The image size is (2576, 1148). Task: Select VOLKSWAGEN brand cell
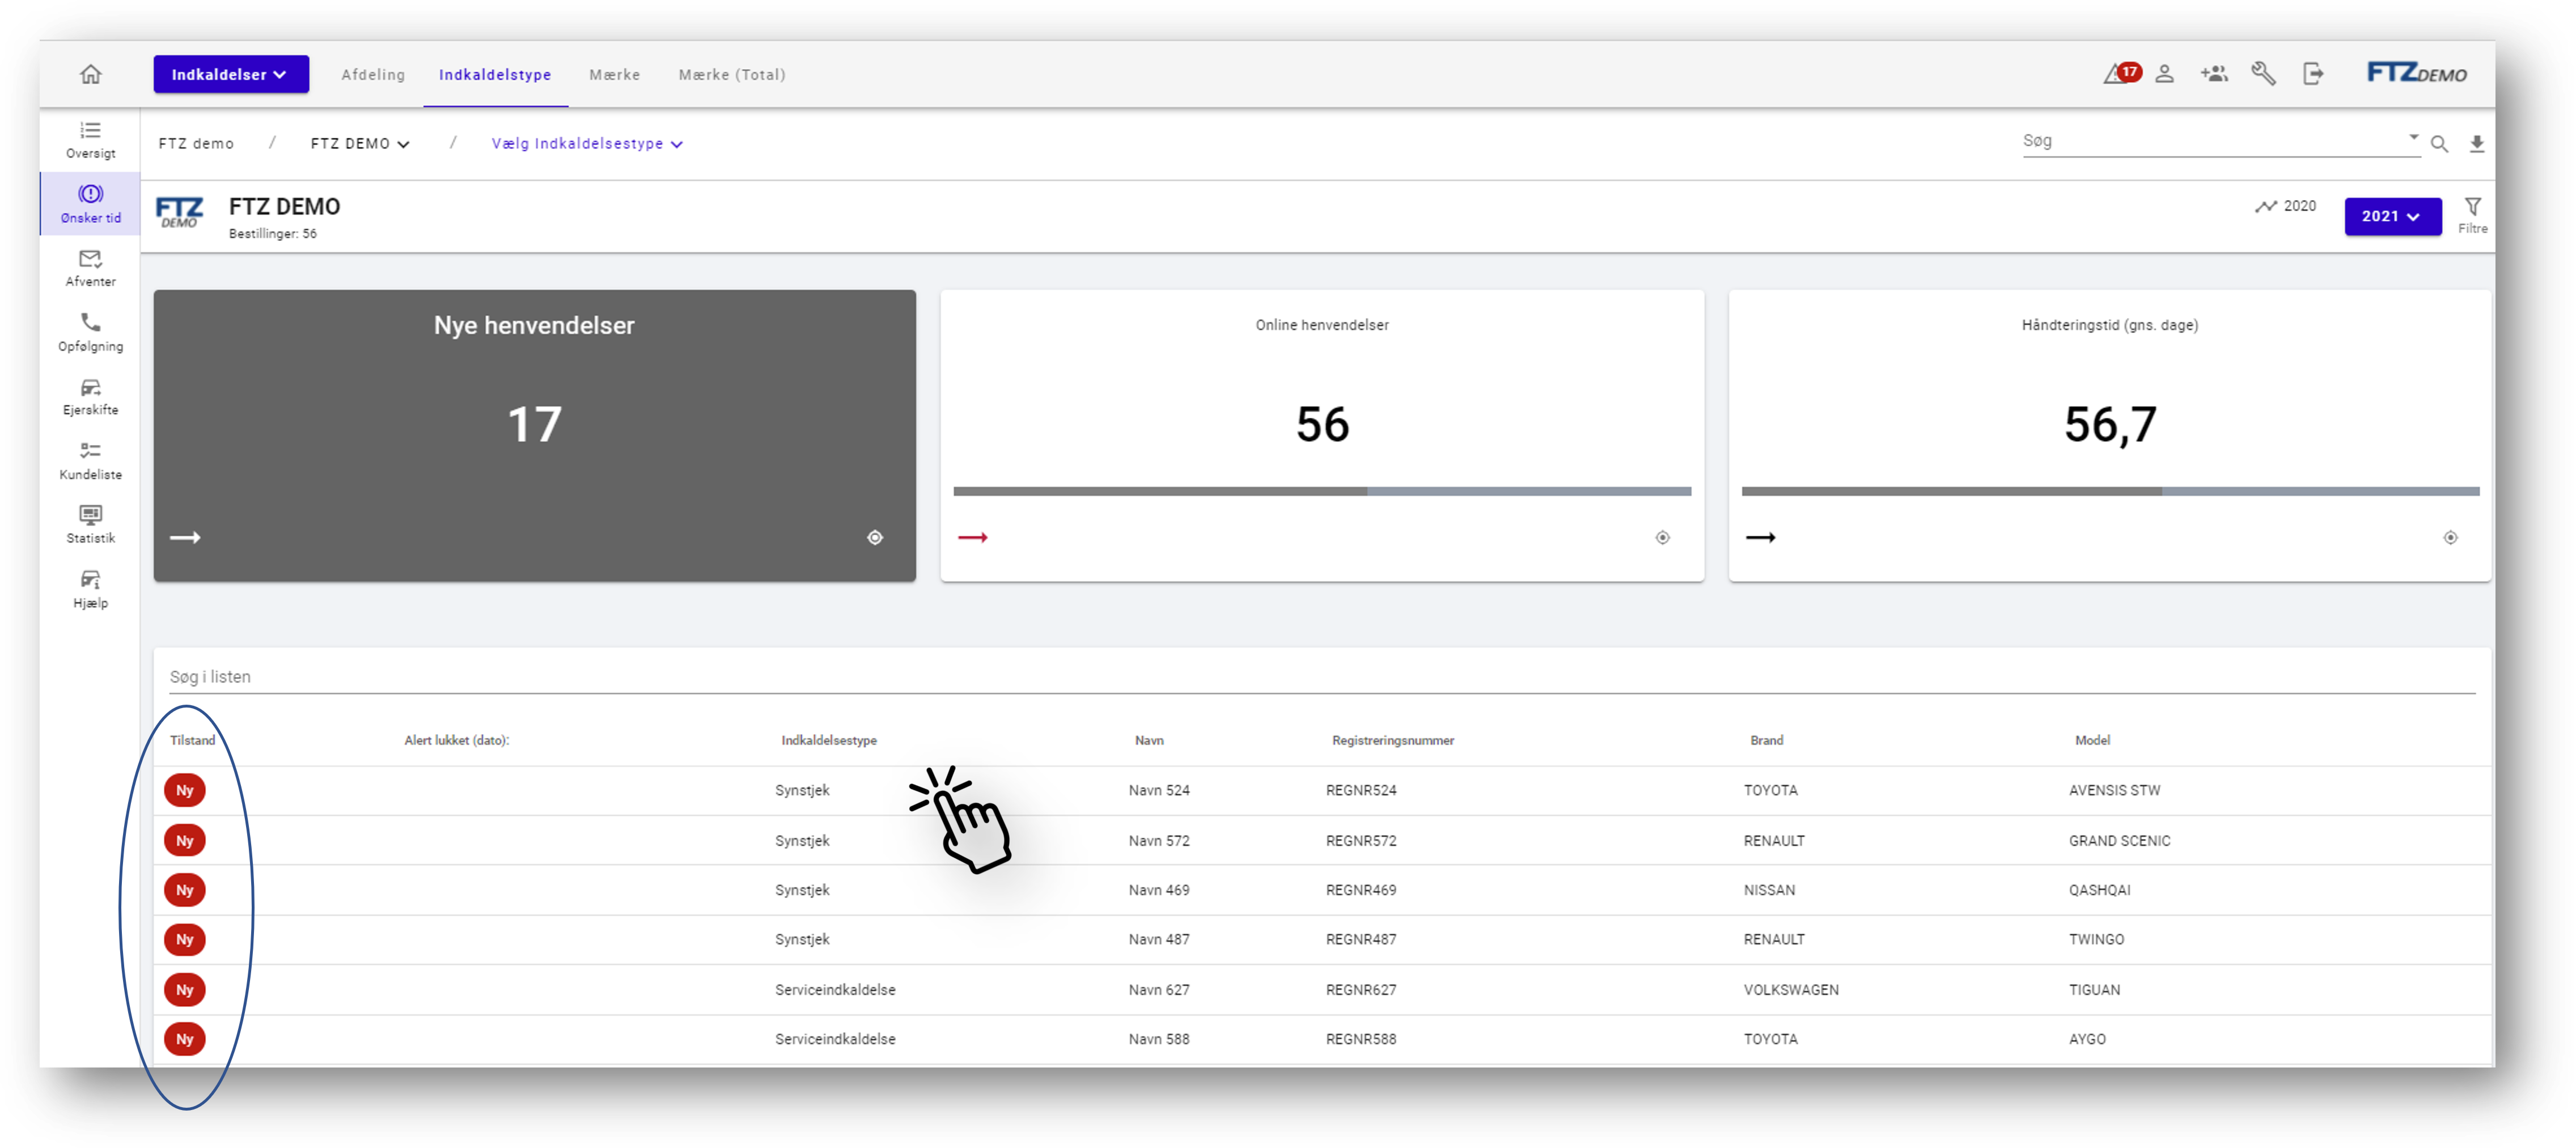click(1791, 989)
